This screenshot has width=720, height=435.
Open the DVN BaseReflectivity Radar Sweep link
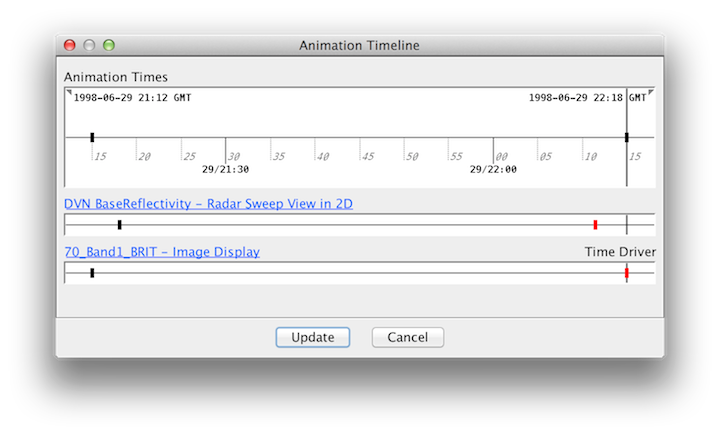click(208, 204)
